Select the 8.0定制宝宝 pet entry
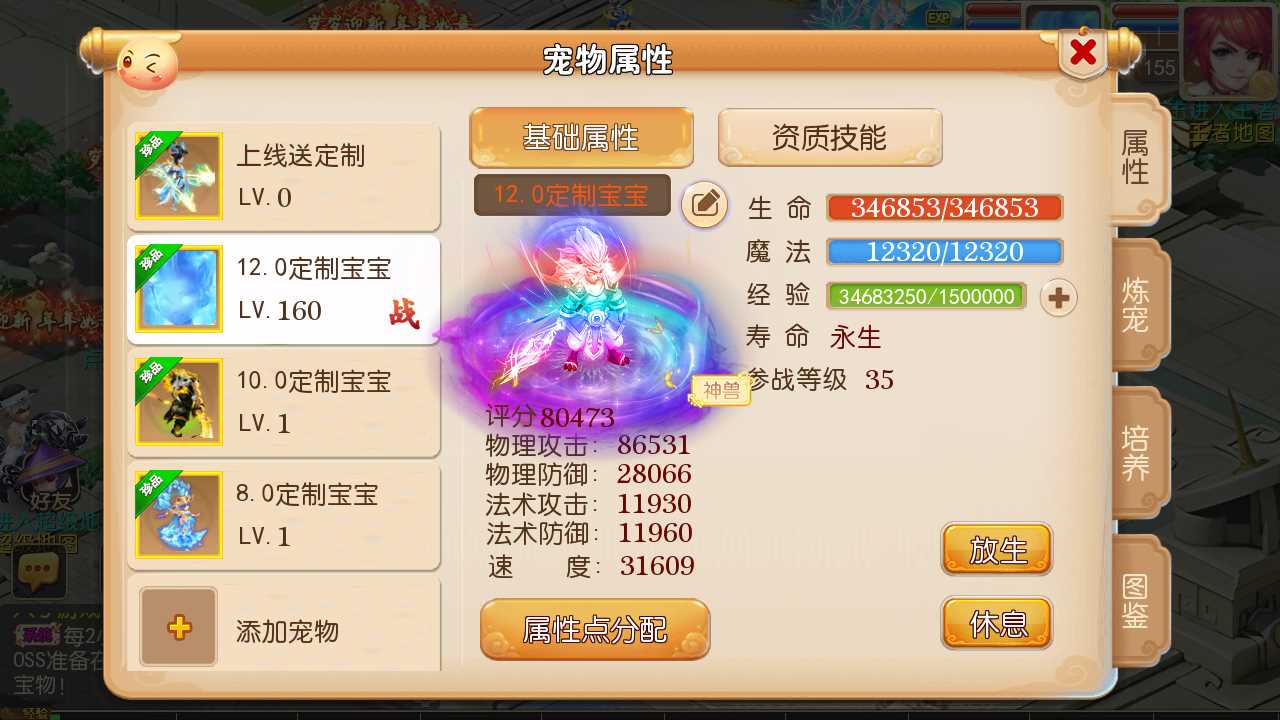The image size is (1280, 720). (x=284, y=515)
